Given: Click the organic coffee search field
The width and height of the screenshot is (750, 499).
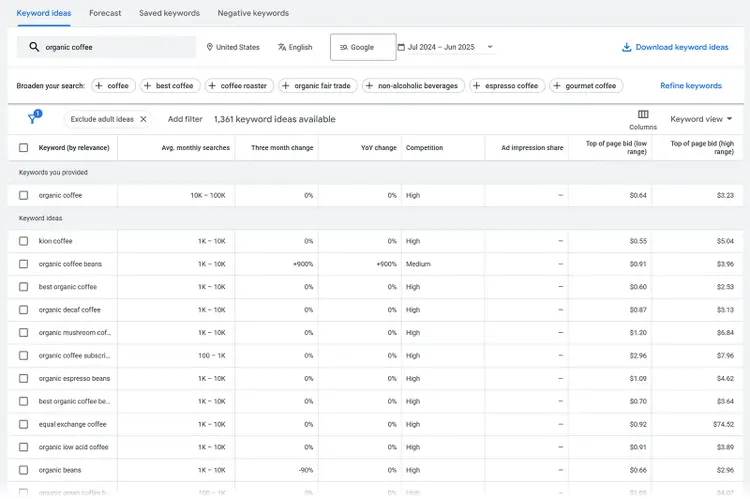Looking at the screenshot, I should (106, 47).
